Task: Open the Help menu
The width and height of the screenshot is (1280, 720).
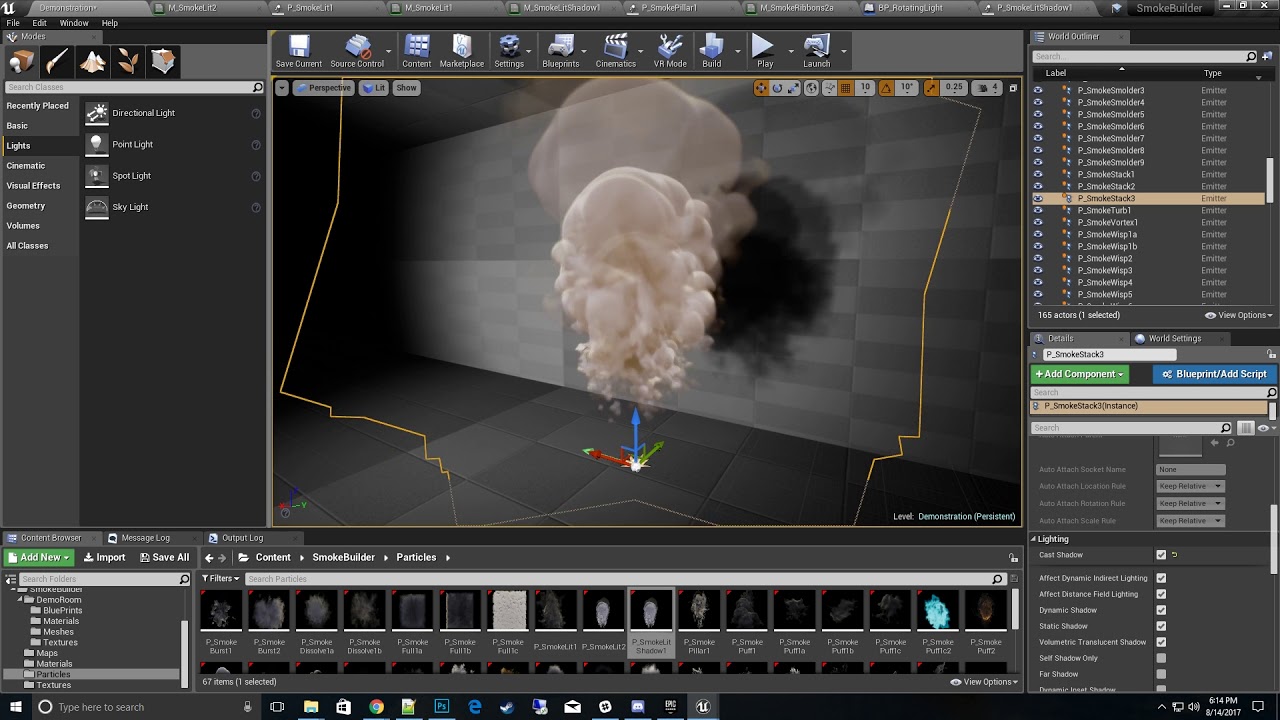Action: (110, 23)
